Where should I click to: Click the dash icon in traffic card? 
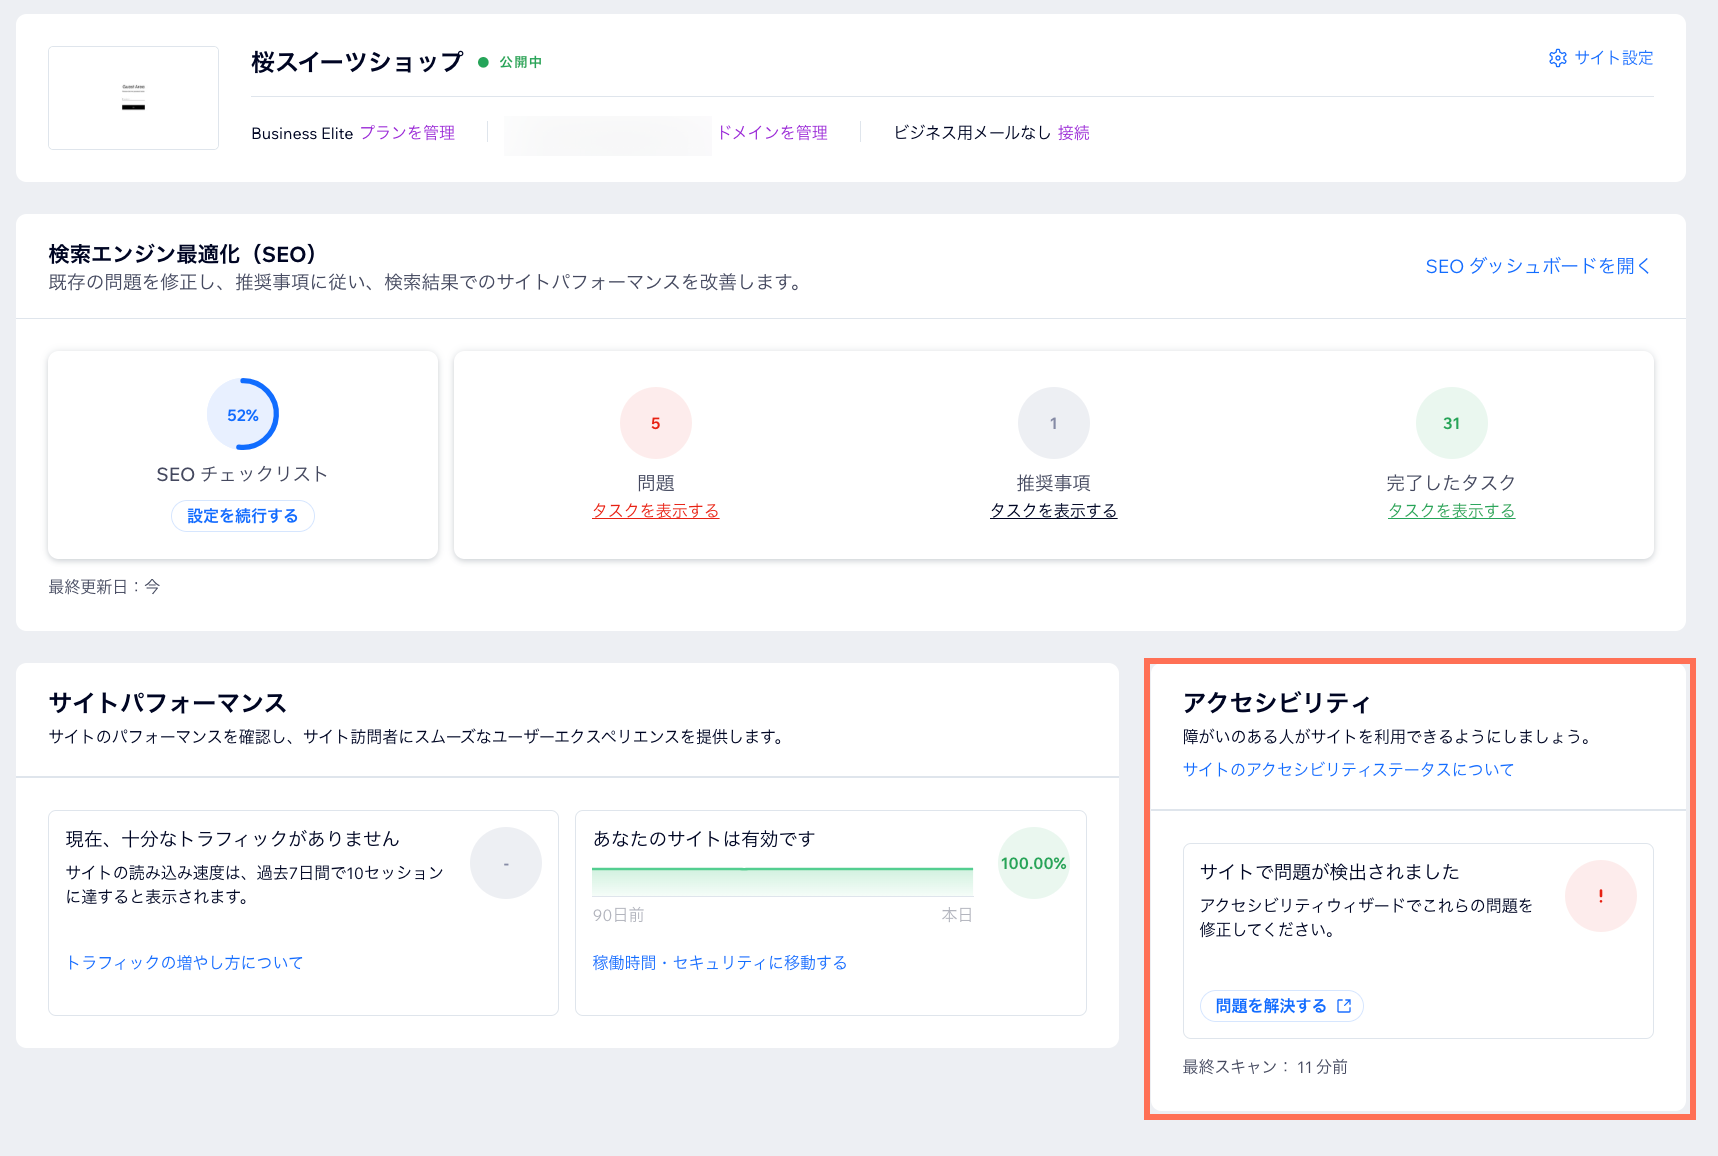(506, 862)
